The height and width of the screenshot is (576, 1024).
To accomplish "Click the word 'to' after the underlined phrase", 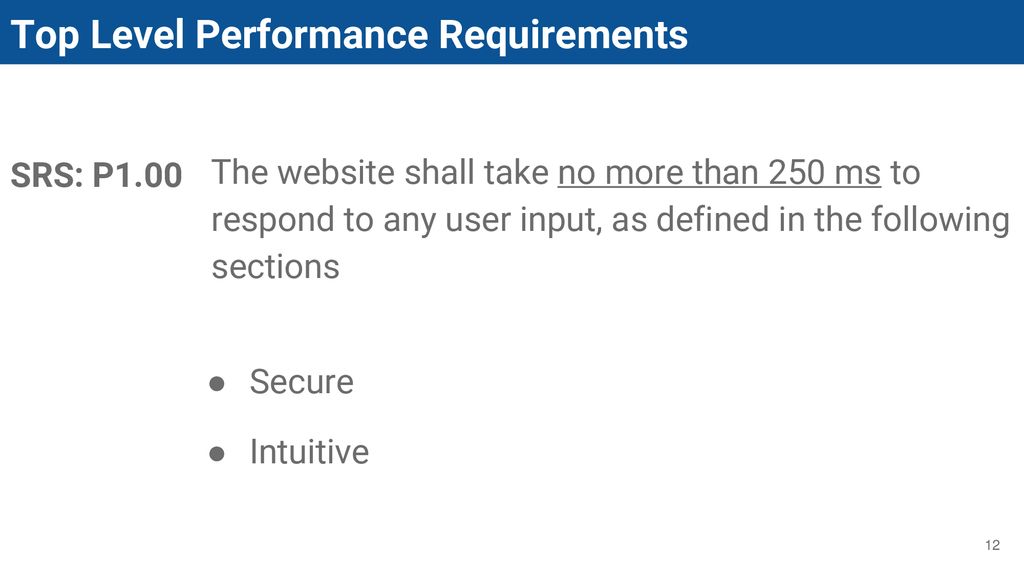I will pyautogui.click(x=905, y=174).
